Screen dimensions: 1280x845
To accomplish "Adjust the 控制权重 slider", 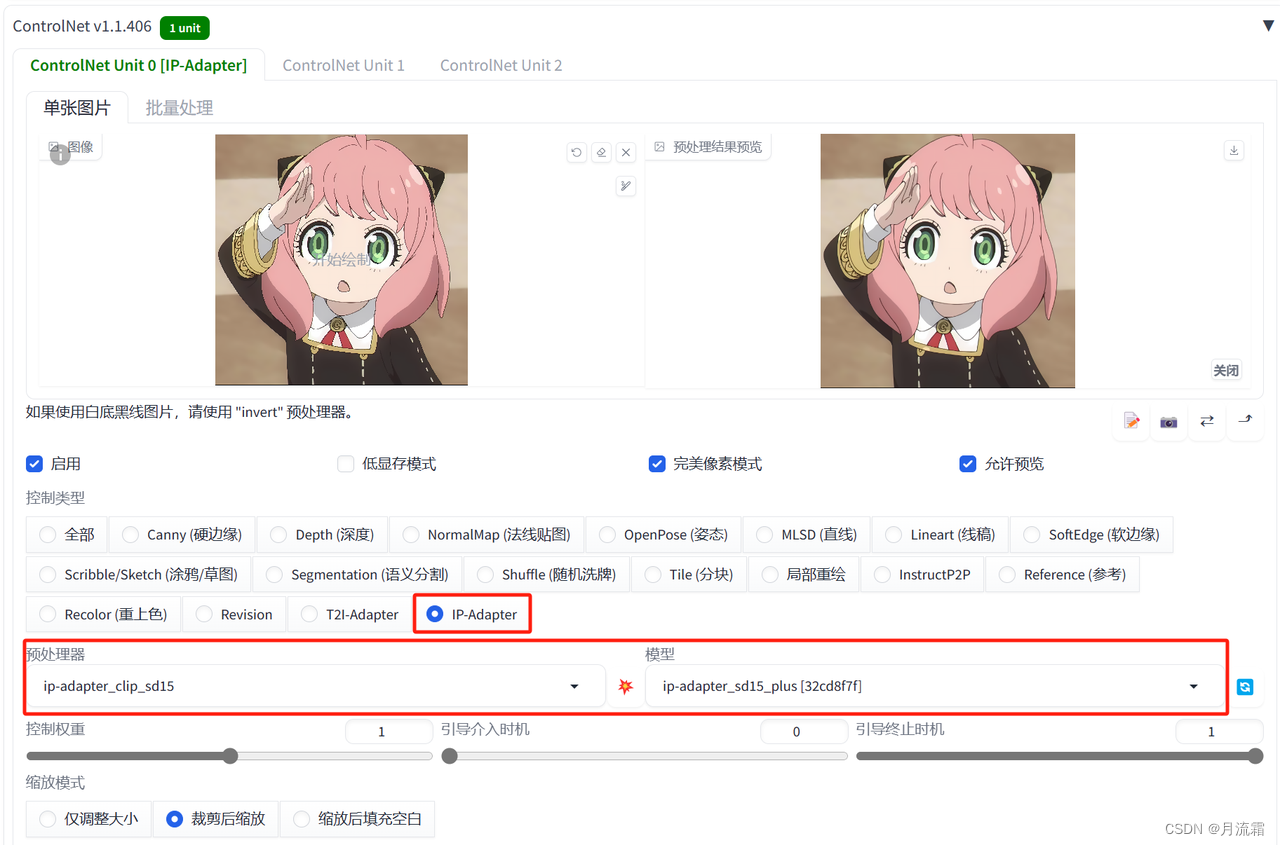I will 229,756.
